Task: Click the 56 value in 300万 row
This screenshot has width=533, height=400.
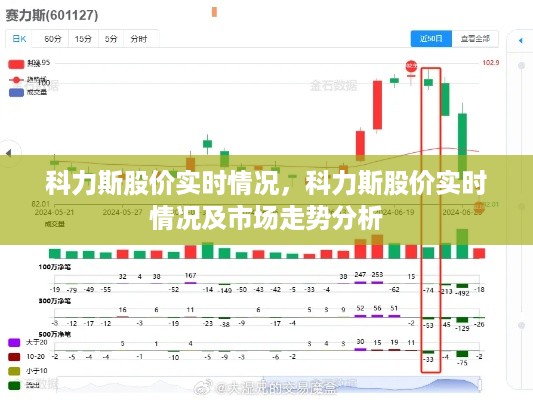Action: [x=377, y=308]
